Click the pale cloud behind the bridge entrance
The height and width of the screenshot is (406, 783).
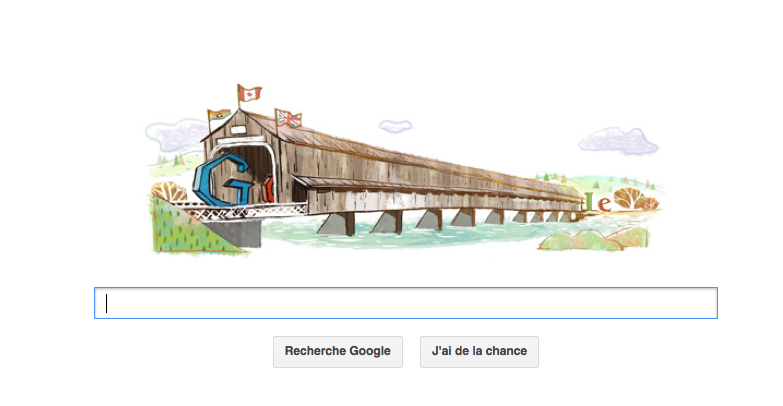tap(175, 135)
